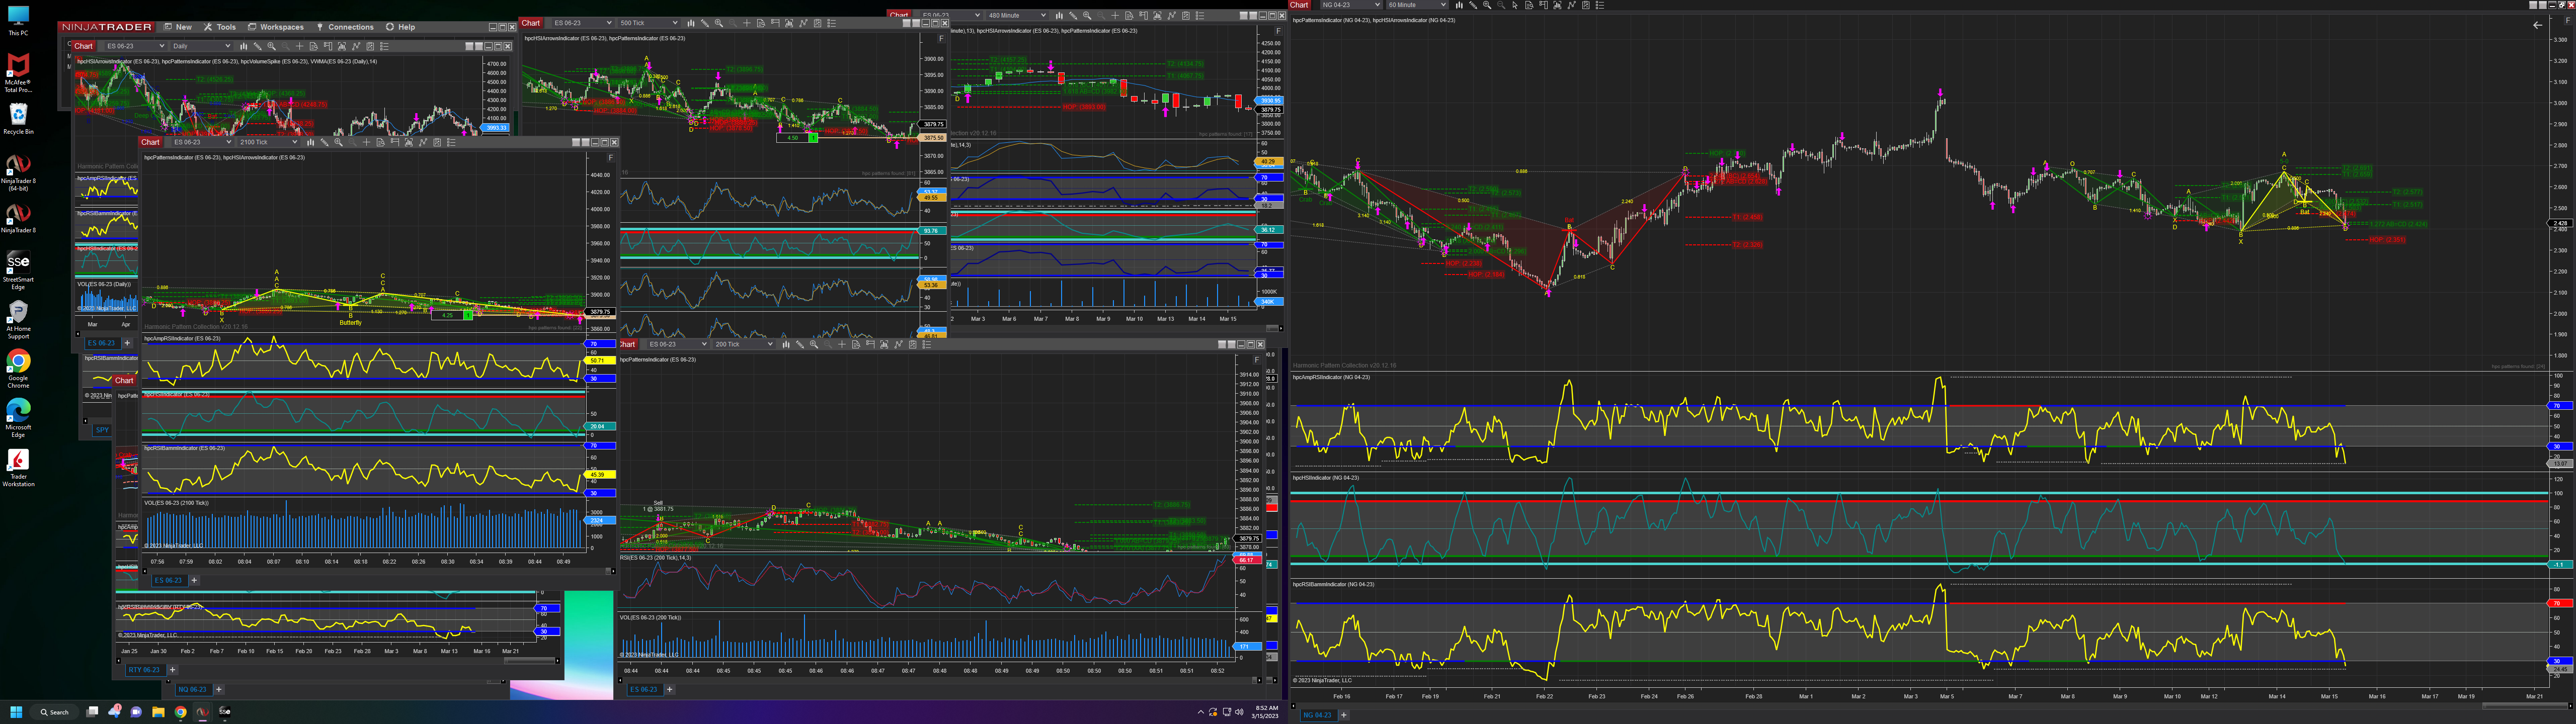
Task: Toggle the data box on the NG 04-23 chart
Action: click(1529, 5)
